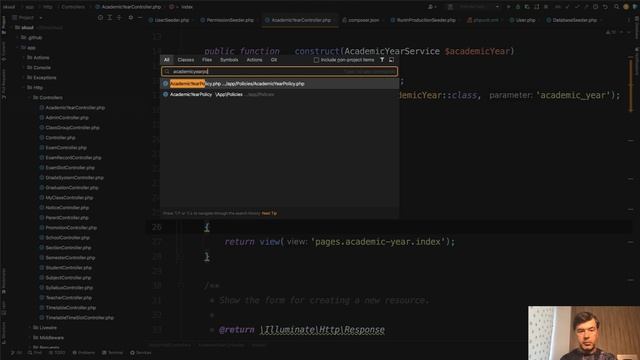Click the filter icon in search popup

(382, 60)
